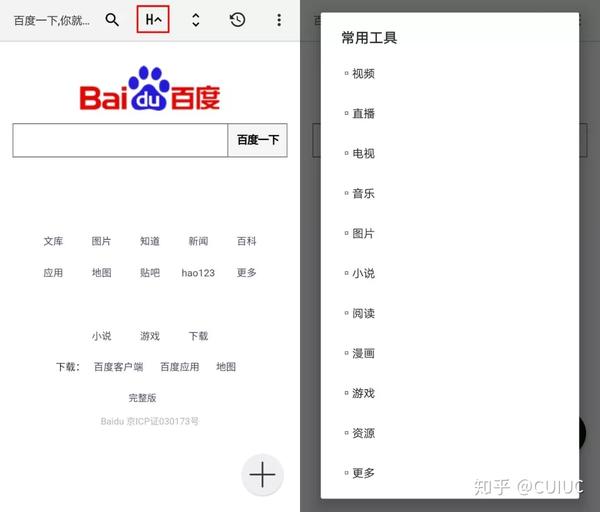Open the 游戏 link on Baidu homepage
Image resolution: width=600 pixels, height=512 pixels.
pos(150,336)
